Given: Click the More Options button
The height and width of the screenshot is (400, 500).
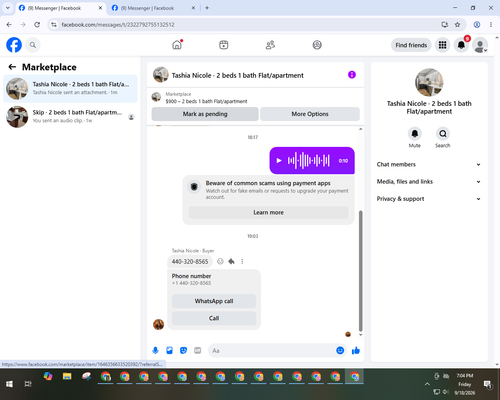Looking at the screenshot, I should pyautogui.click(x=310, y=114).
